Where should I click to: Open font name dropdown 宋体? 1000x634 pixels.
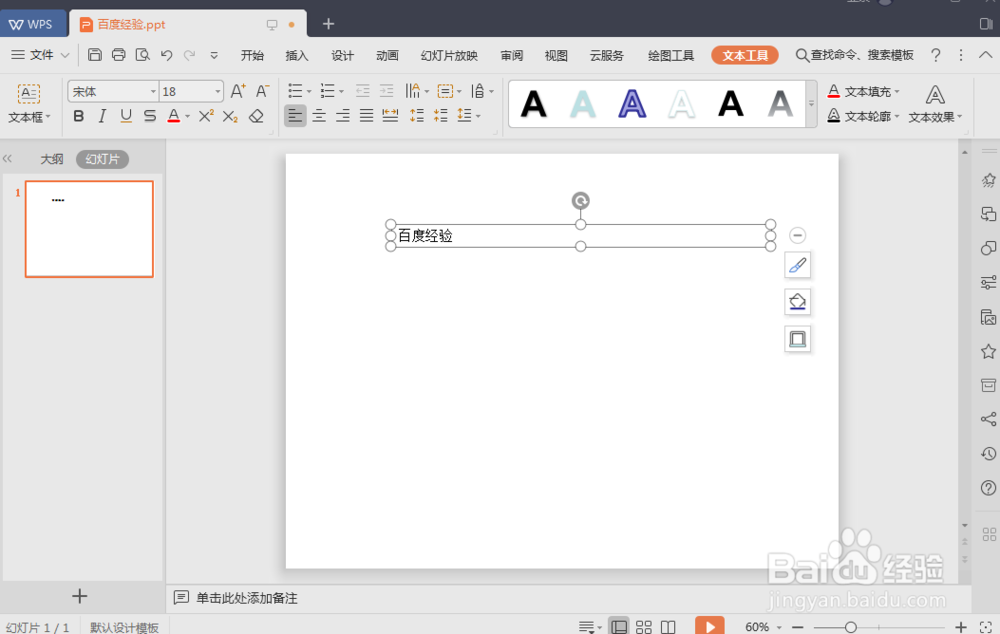coord(153,92)
